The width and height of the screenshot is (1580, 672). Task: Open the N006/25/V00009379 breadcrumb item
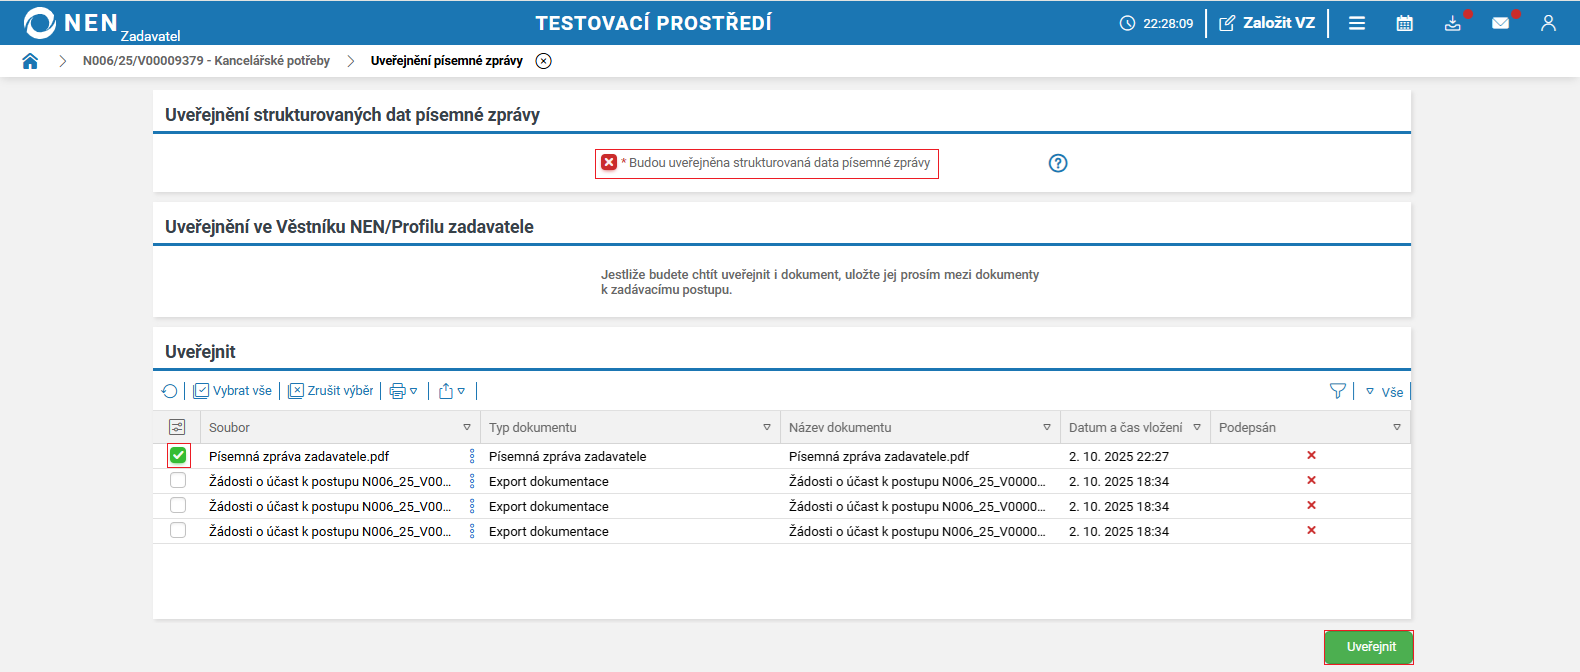206,61
